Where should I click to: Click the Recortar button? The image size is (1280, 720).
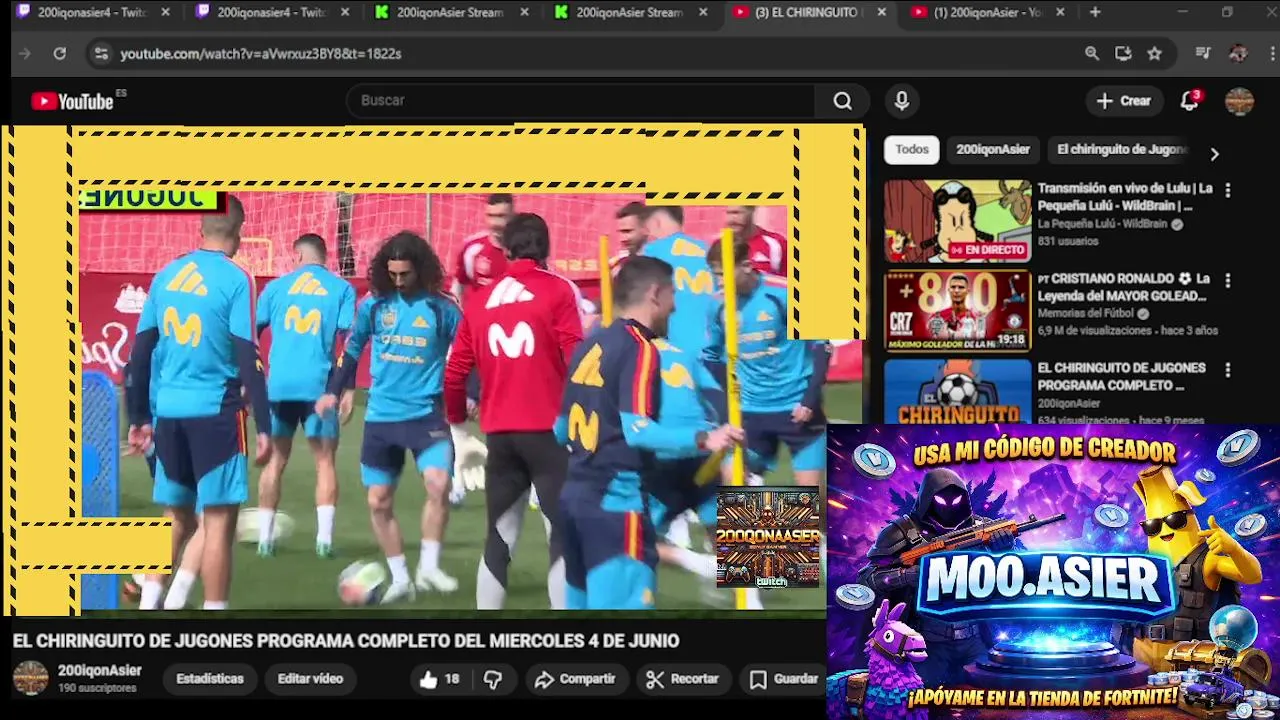682,679
